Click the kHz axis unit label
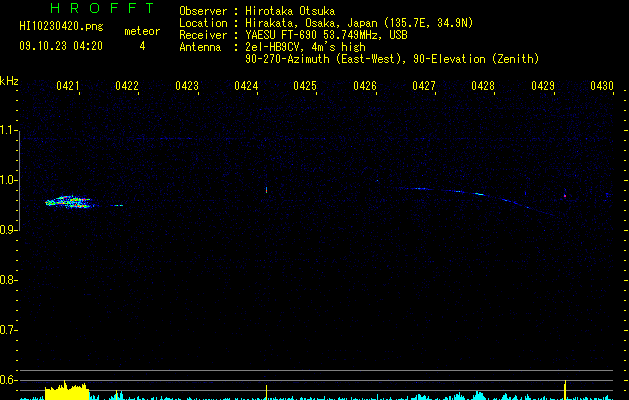629x400 pixels. point(9,81)
